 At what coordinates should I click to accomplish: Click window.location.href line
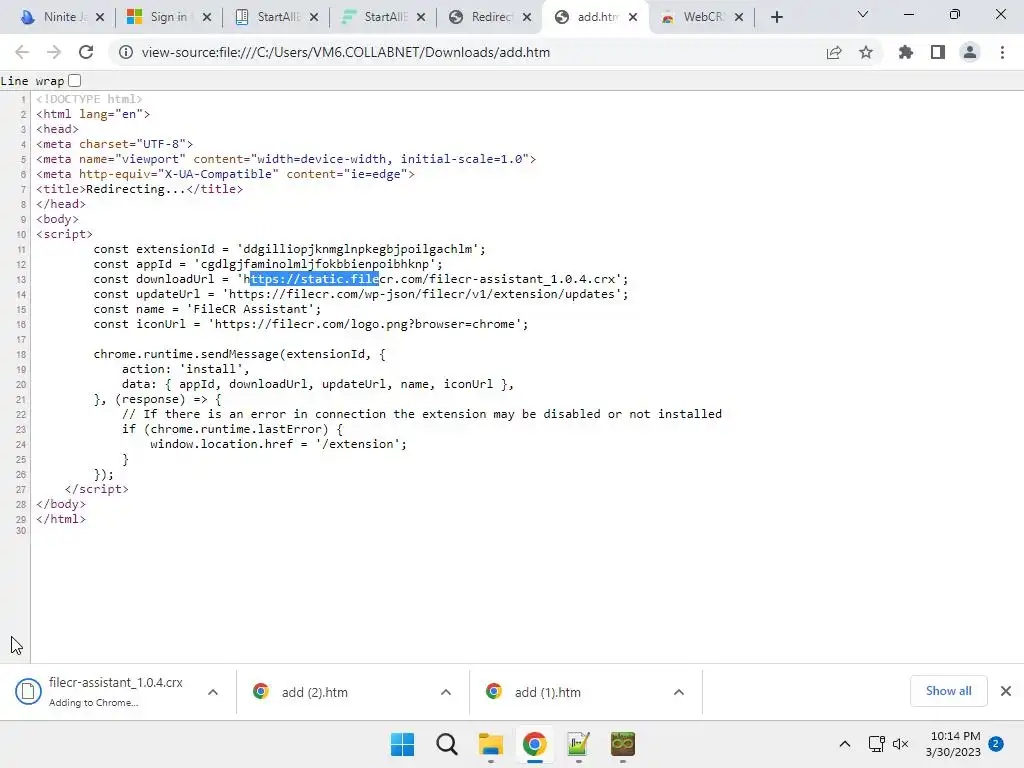point(278,444)
